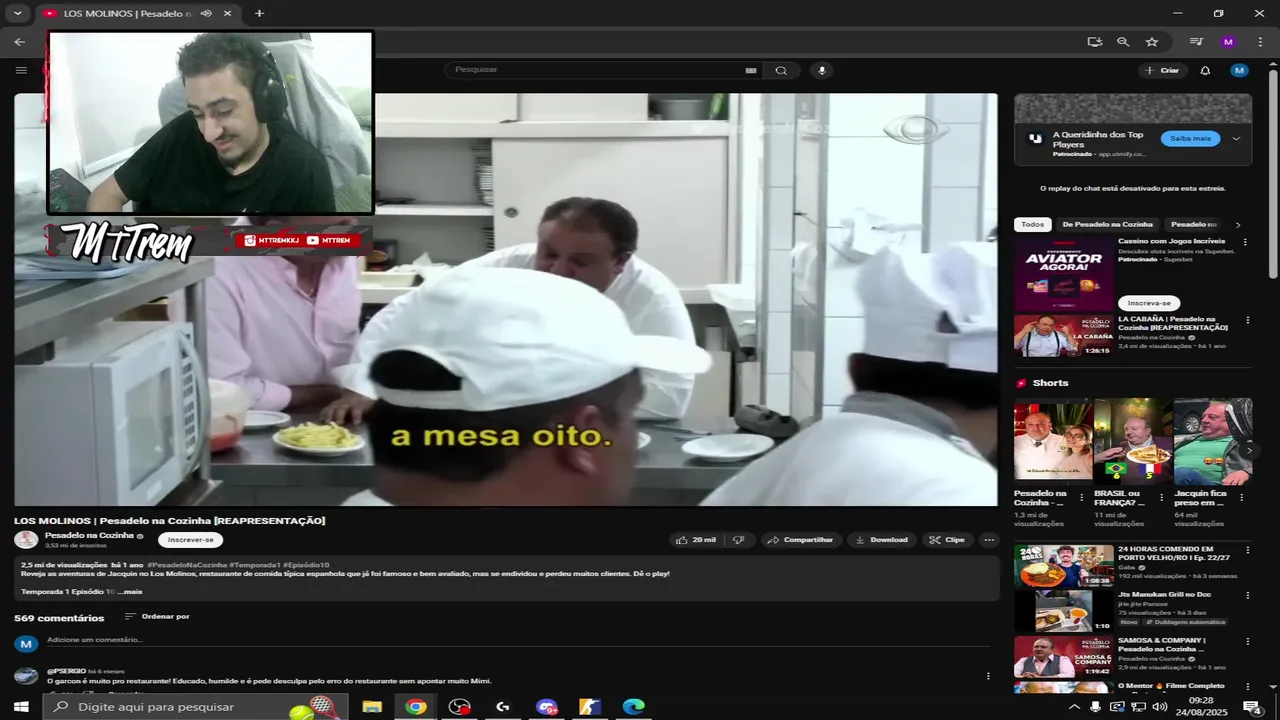
Task: Mute the tab via its speaker icon
Action: [x=206, y=14]
